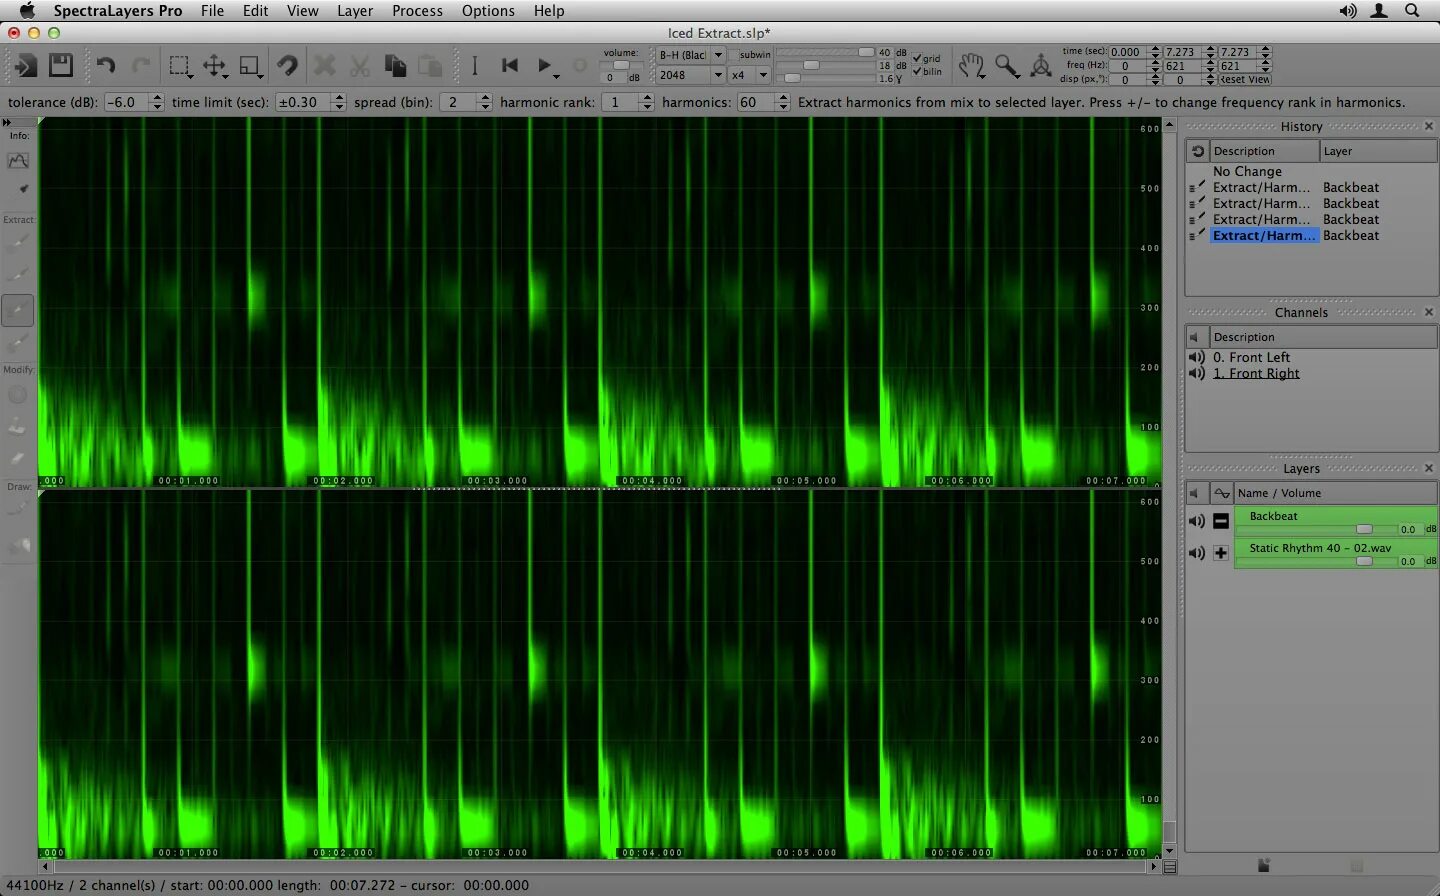The height and width of the screenshot is (896, 1440).
Task: Select the magnifier zoom tool
Action: click(1006, 66)
